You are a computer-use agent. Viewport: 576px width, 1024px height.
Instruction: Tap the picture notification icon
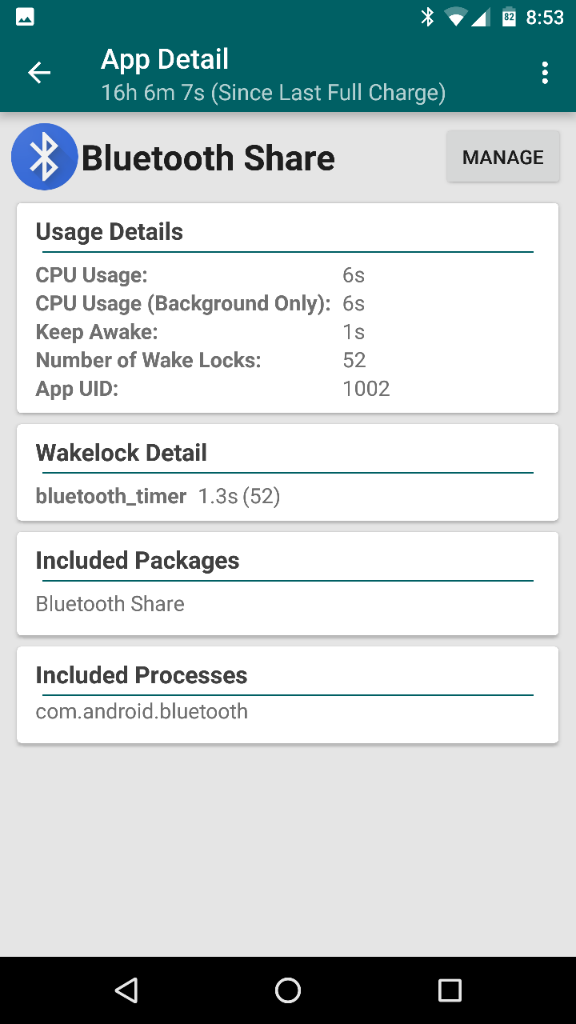coord(25,17)
